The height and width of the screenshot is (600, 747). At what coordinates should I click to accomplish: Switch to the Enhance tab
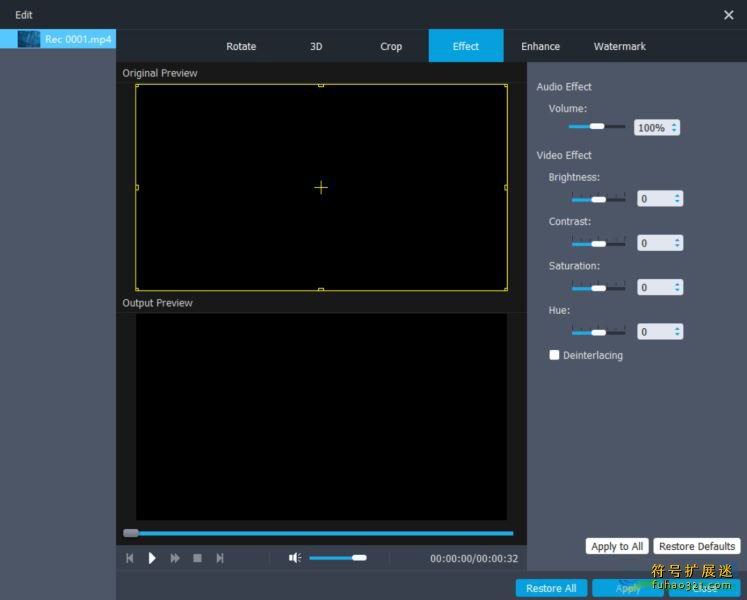coord(540,46)
